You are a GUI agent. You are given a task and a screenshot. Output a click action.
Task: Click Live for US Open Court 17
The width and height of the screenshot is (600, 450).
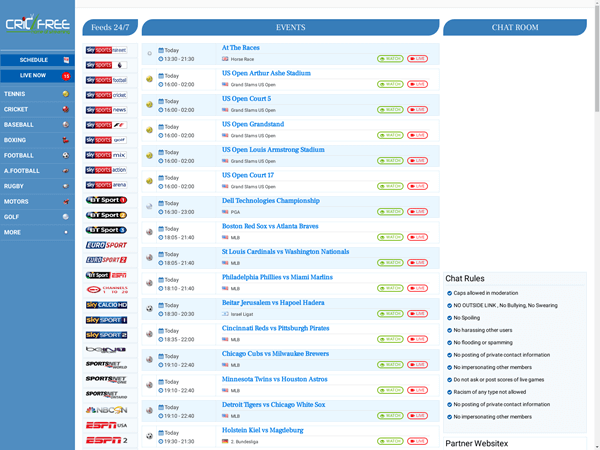[x=417, y=186]
